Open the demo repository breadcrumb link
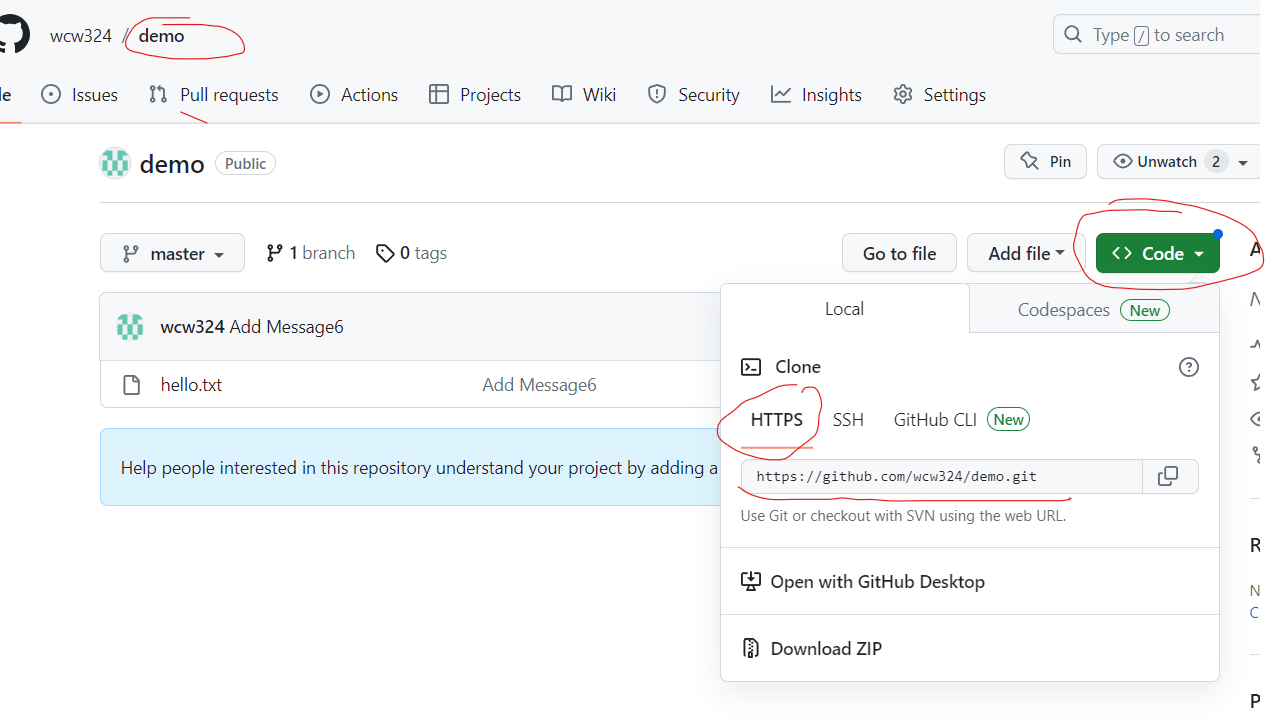 click(x=161, y=35)
